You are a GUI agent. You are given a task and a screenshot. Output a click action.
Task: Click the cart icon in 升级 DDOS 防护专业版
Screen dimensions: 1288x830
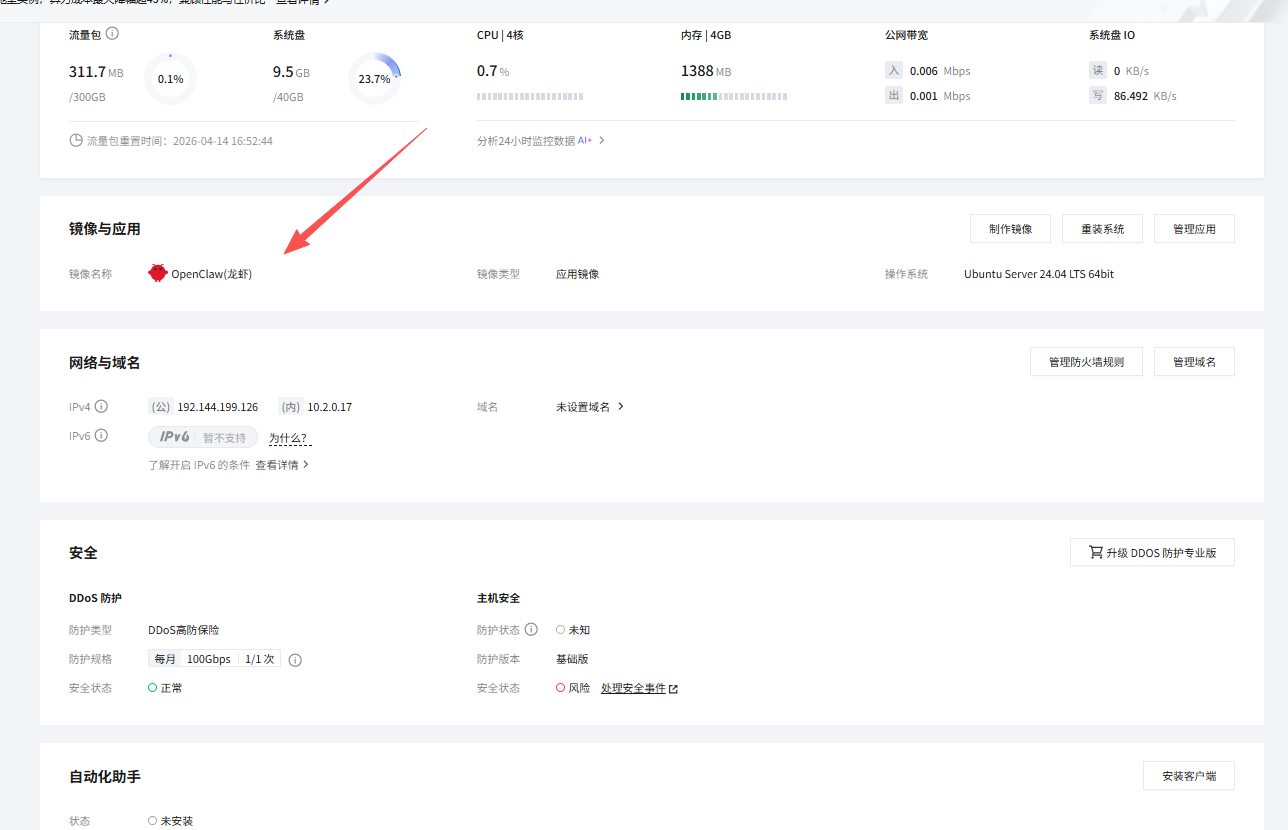pyautogui.click(x=1095, y=552)
